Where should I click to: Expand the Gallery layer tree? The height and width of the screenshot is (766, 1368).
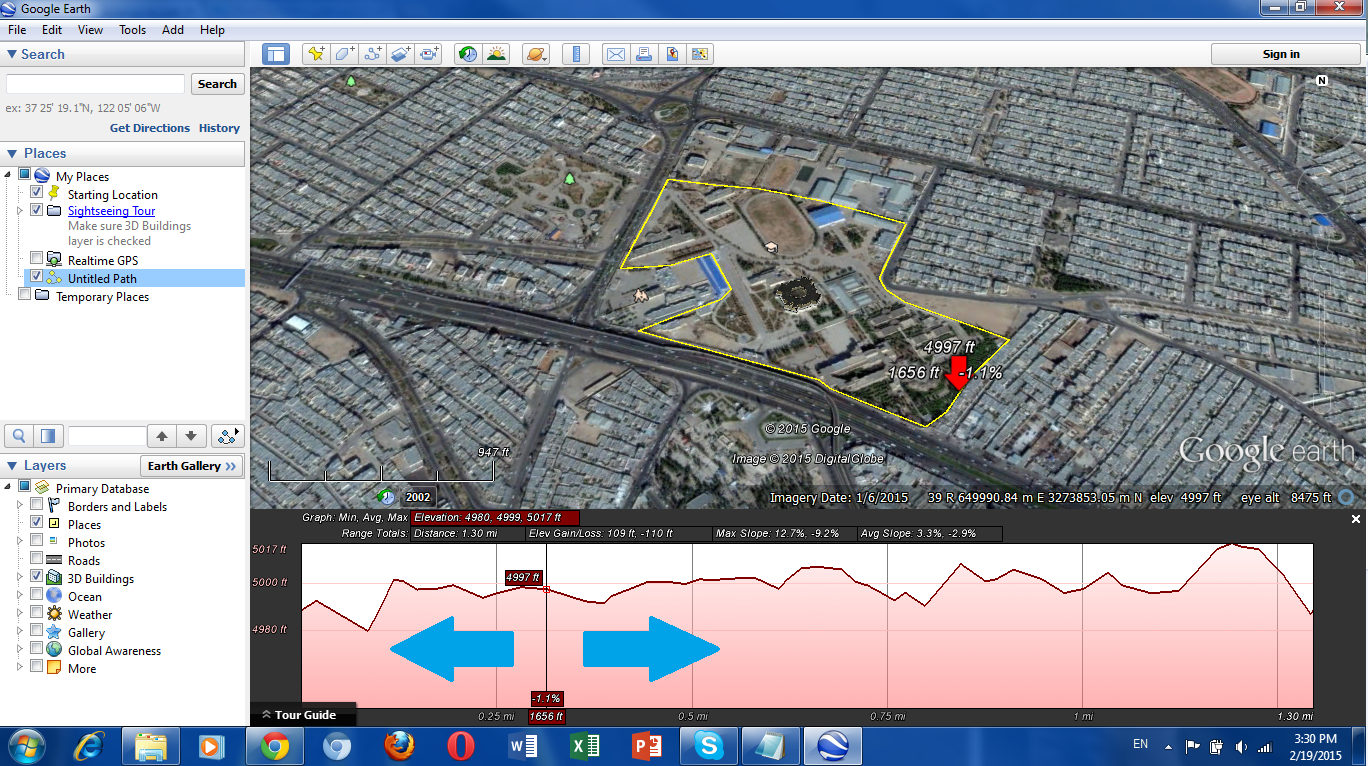click(20, 632)
